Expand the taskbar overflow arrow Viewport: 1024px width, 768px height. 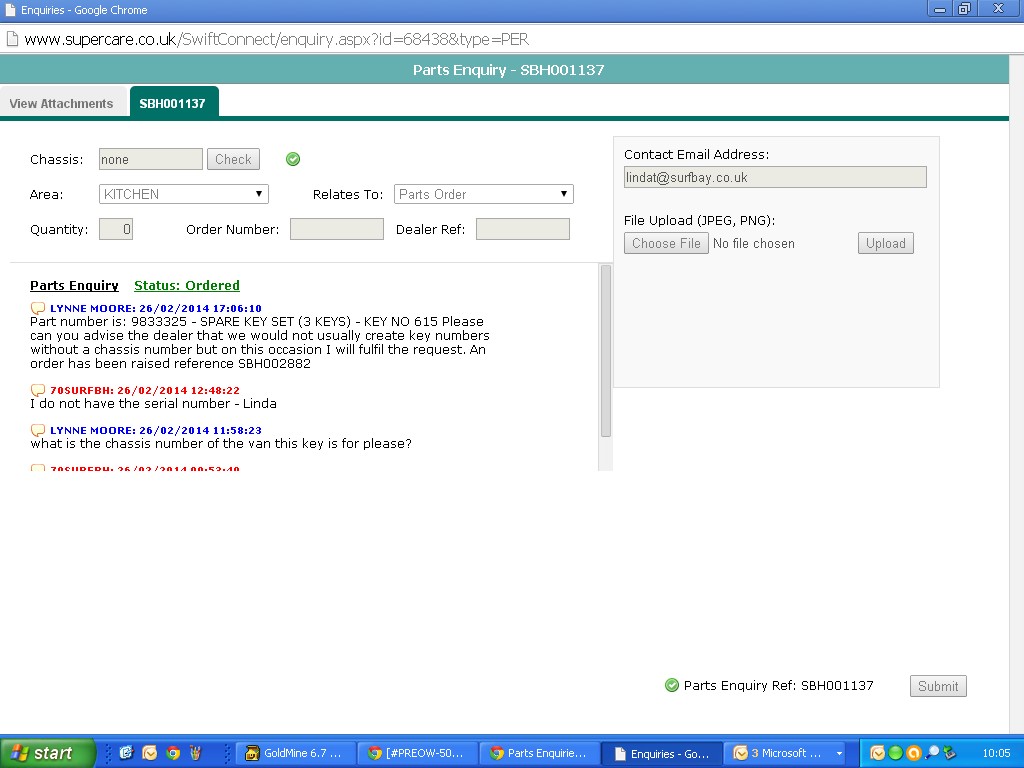click(x=839, y=753)
